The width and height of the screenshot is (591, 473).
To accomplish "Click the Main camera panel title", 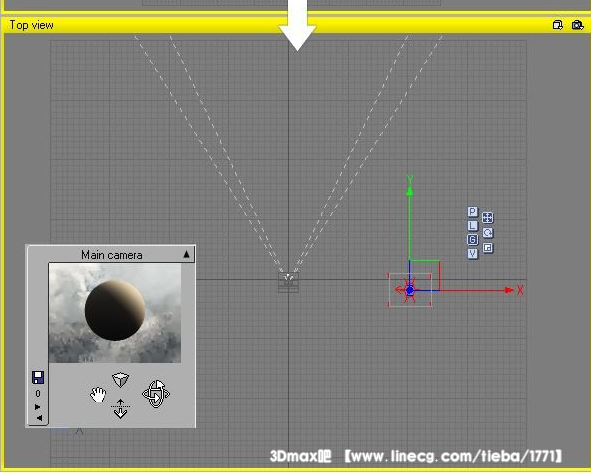I will point(112,255).
